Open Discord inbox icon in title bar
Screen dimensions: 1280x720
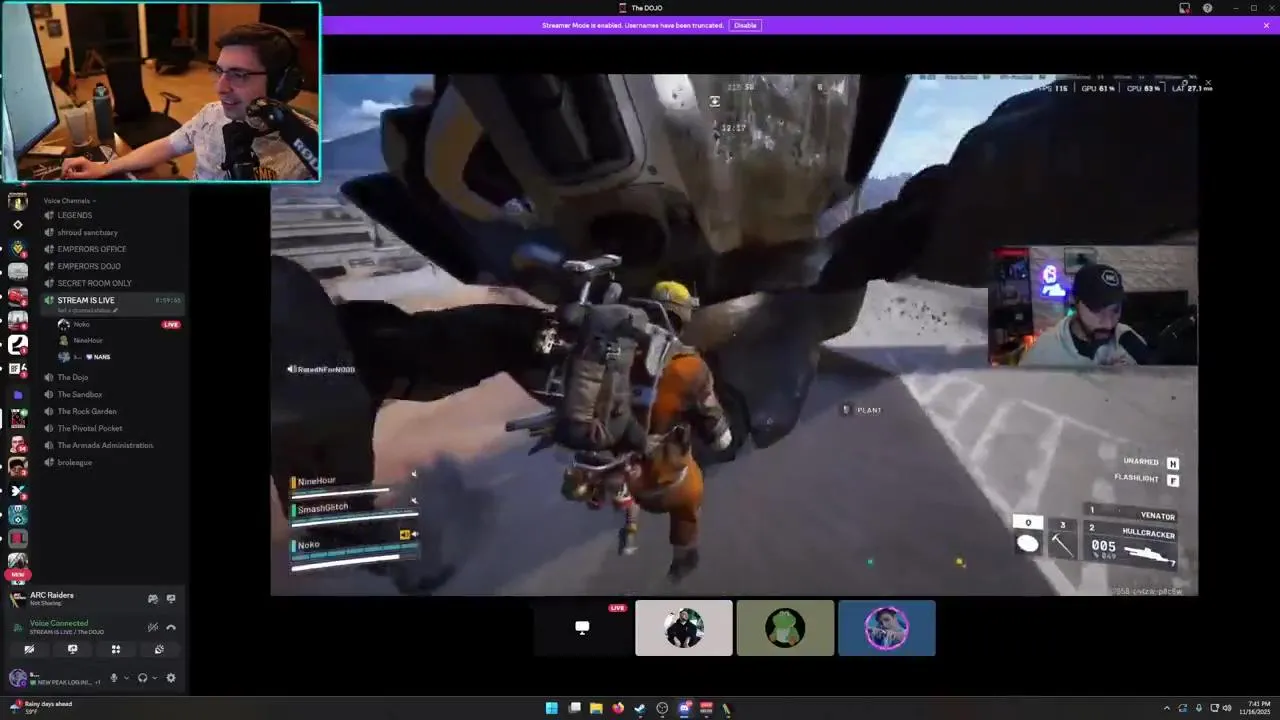pos(1184,8)
